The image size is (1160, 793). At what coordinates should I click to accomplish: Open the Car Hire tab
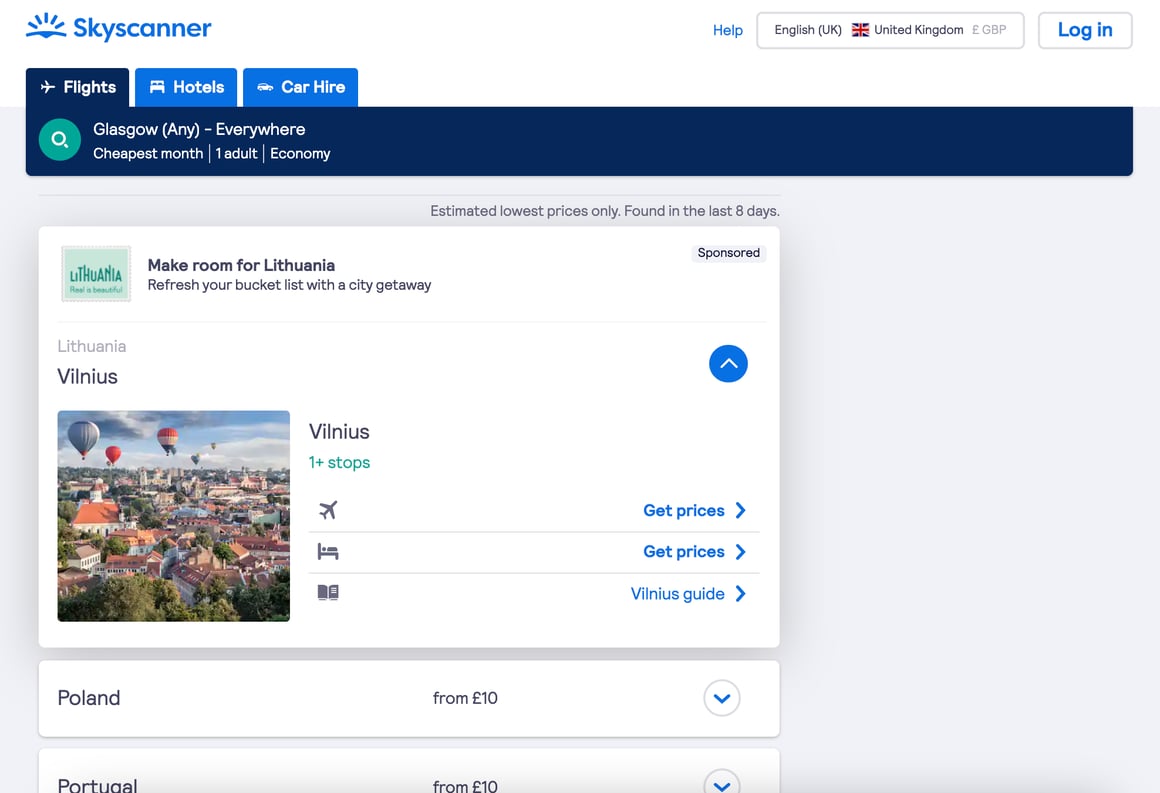click(300, 87)
